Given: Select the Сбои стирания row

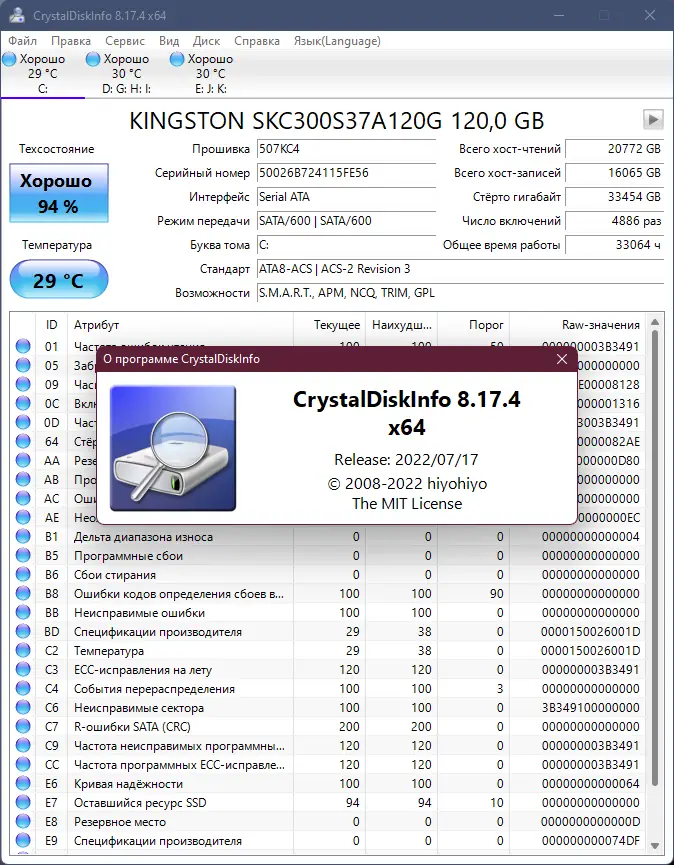Looking at the screenshot, I should click(328, 575).
